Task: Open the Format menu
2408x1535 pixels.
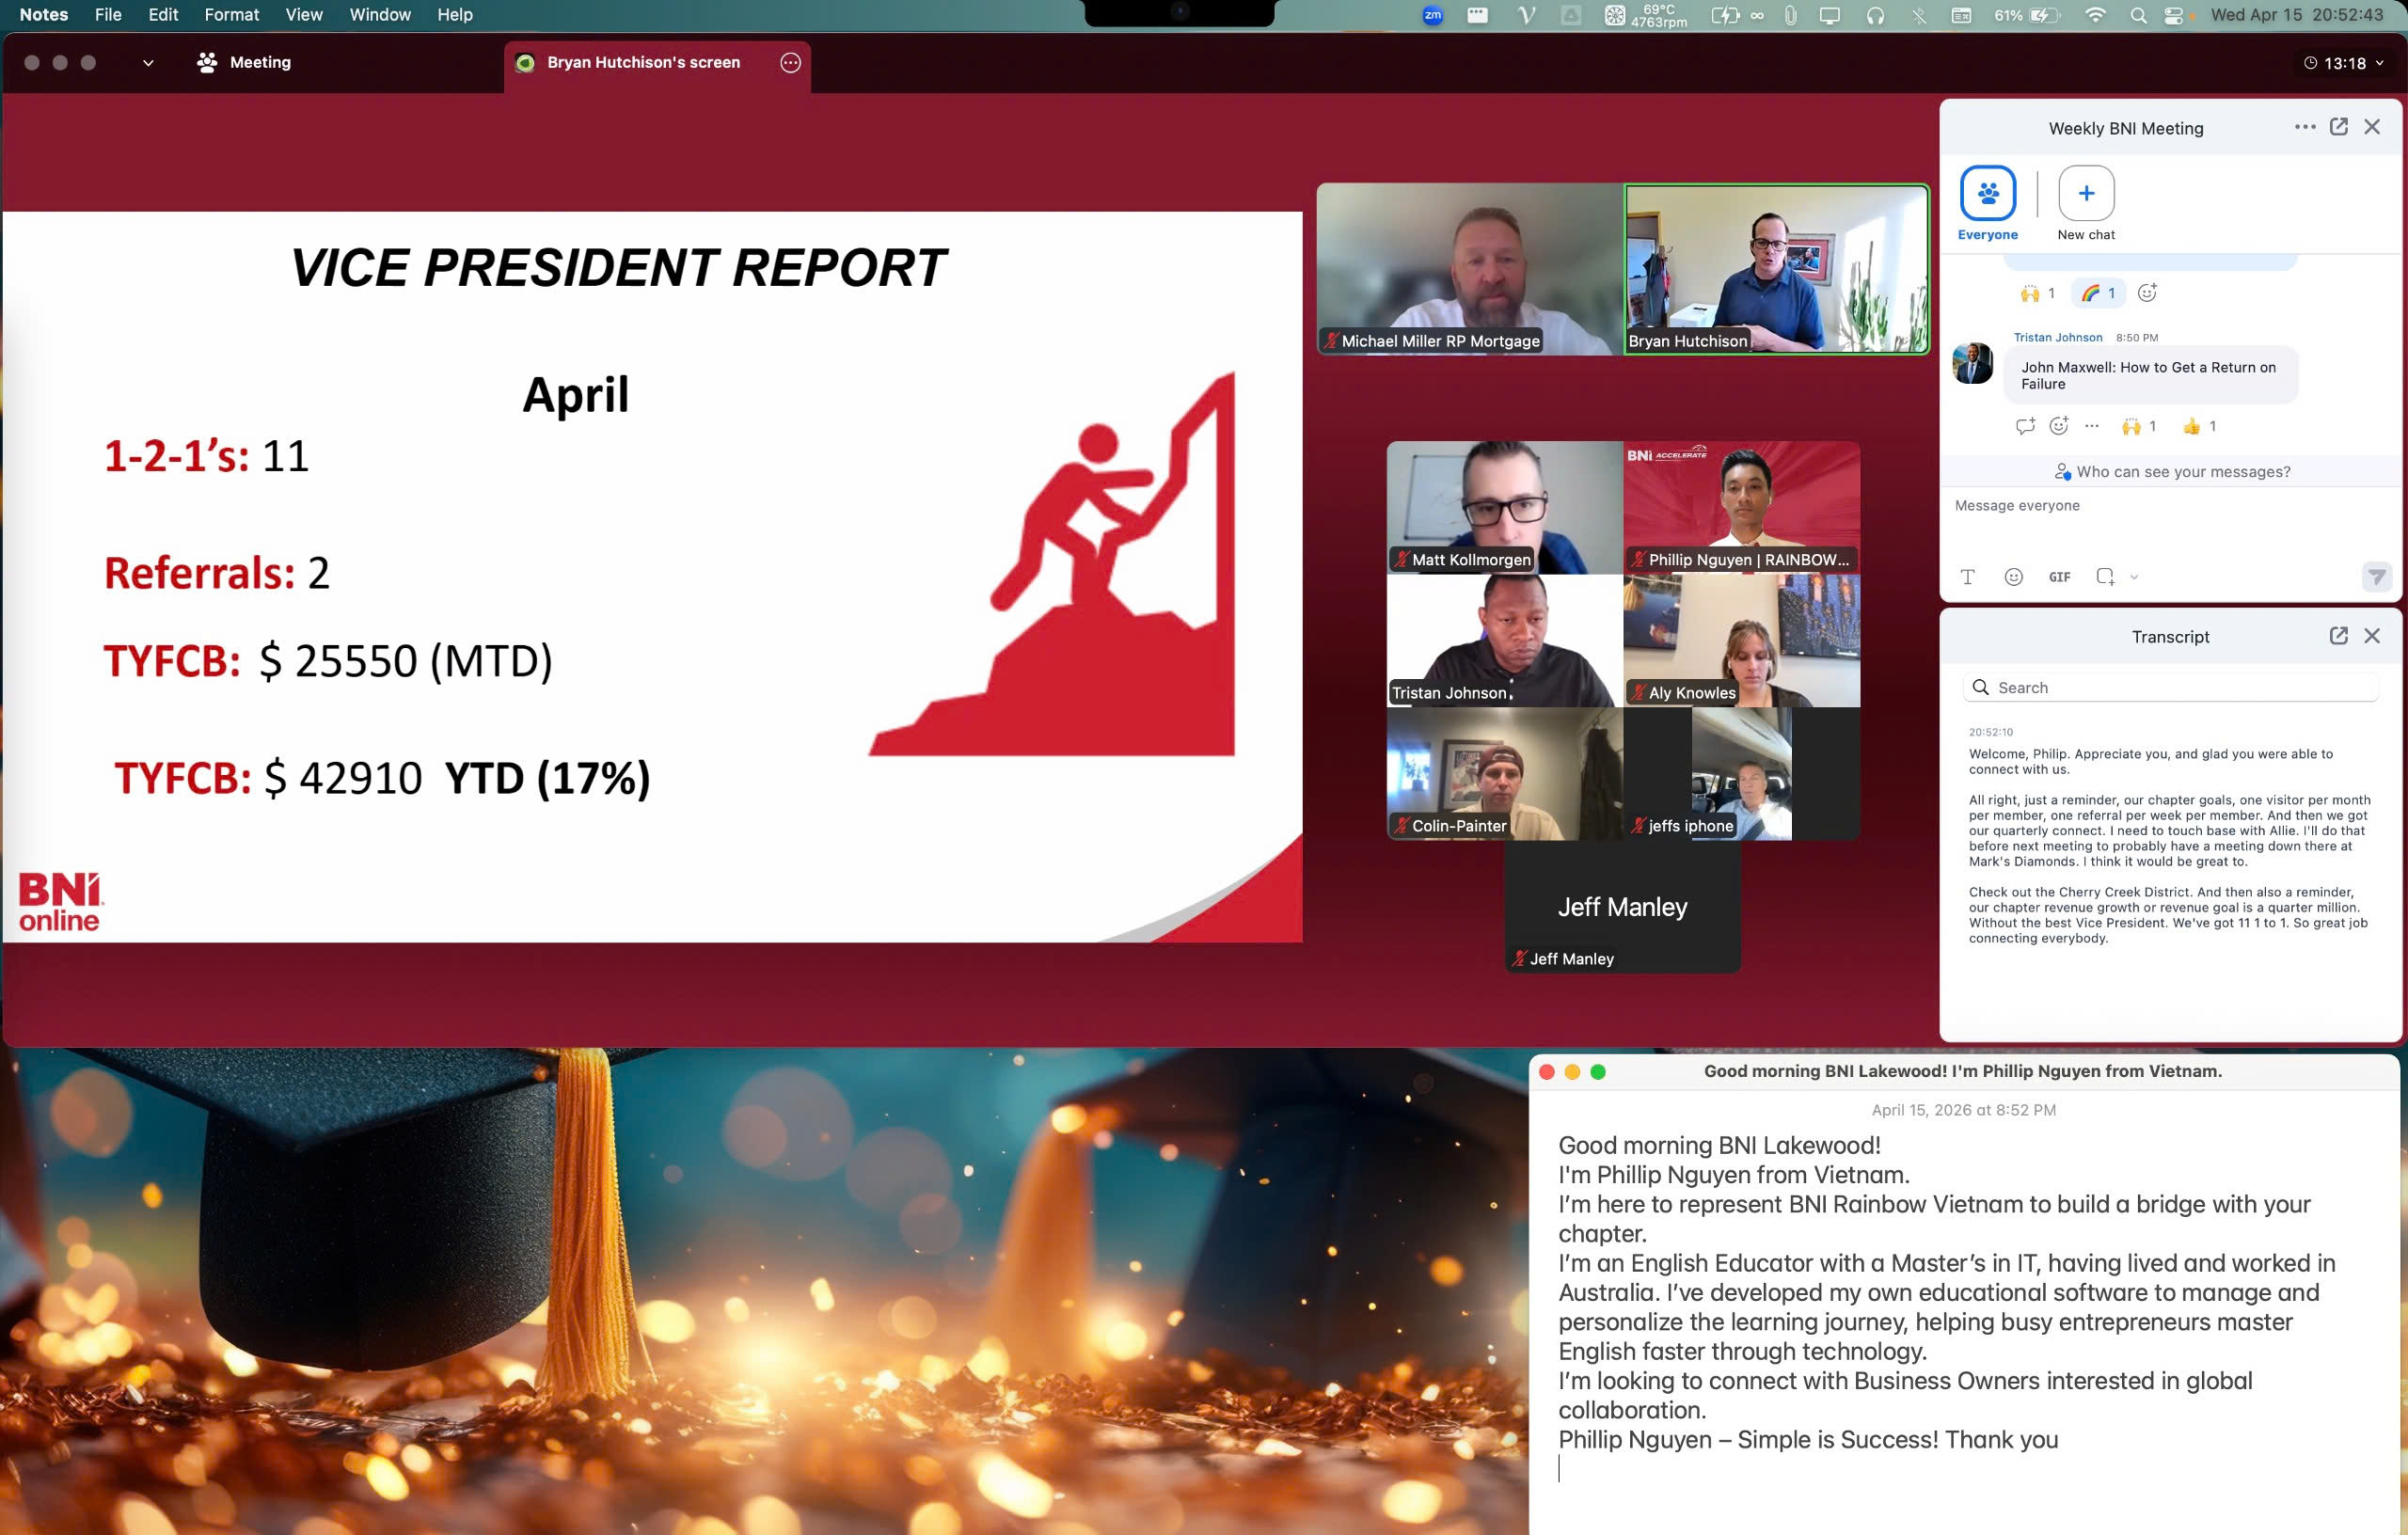Action: [231, 15]
